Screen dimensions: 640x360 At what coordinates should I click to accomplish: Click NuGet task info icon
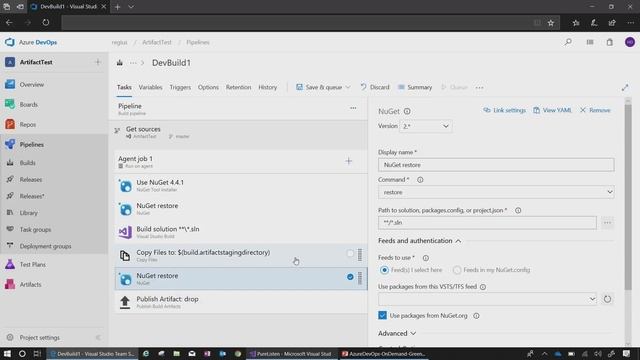click(407, 111)
